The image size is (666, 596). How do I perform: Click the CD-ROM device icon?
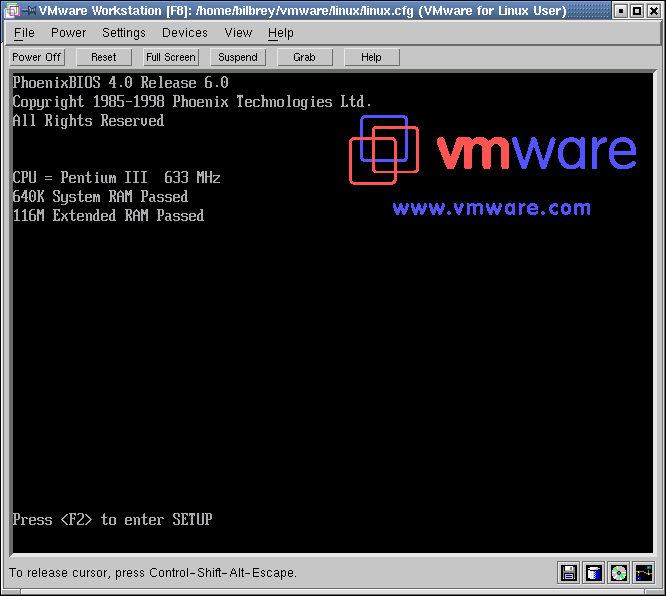[619, 573]
